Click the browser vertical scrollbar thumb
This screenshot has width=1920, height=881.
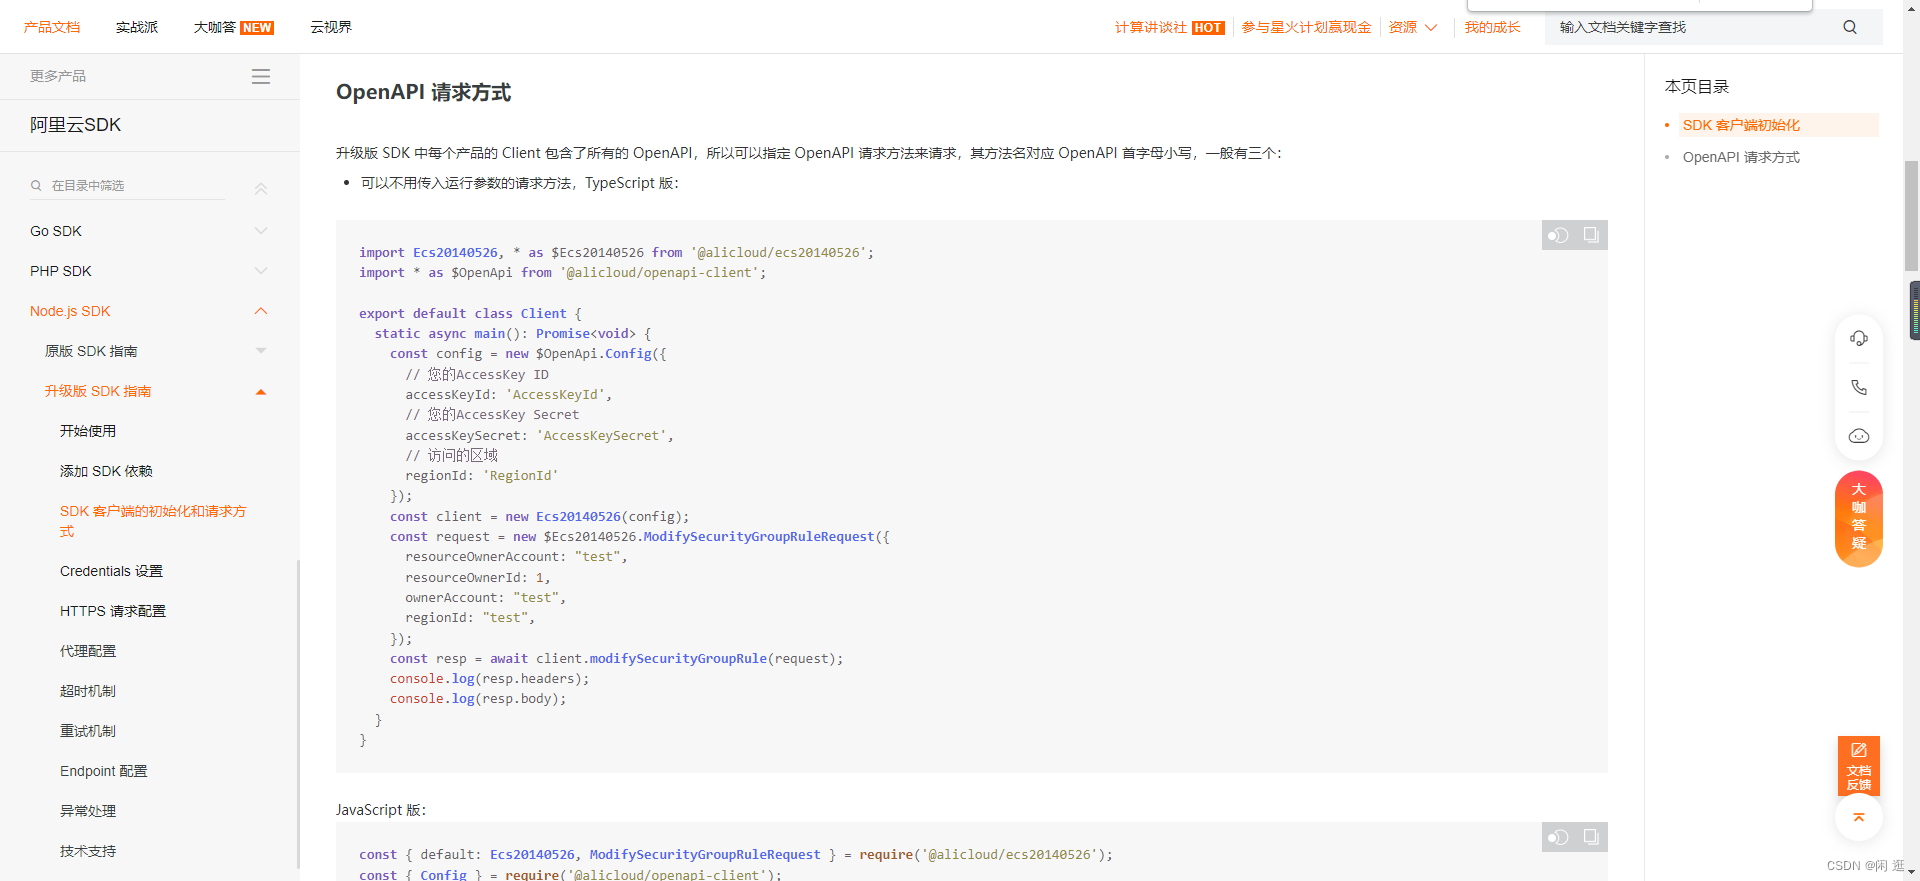point(1911,215)
